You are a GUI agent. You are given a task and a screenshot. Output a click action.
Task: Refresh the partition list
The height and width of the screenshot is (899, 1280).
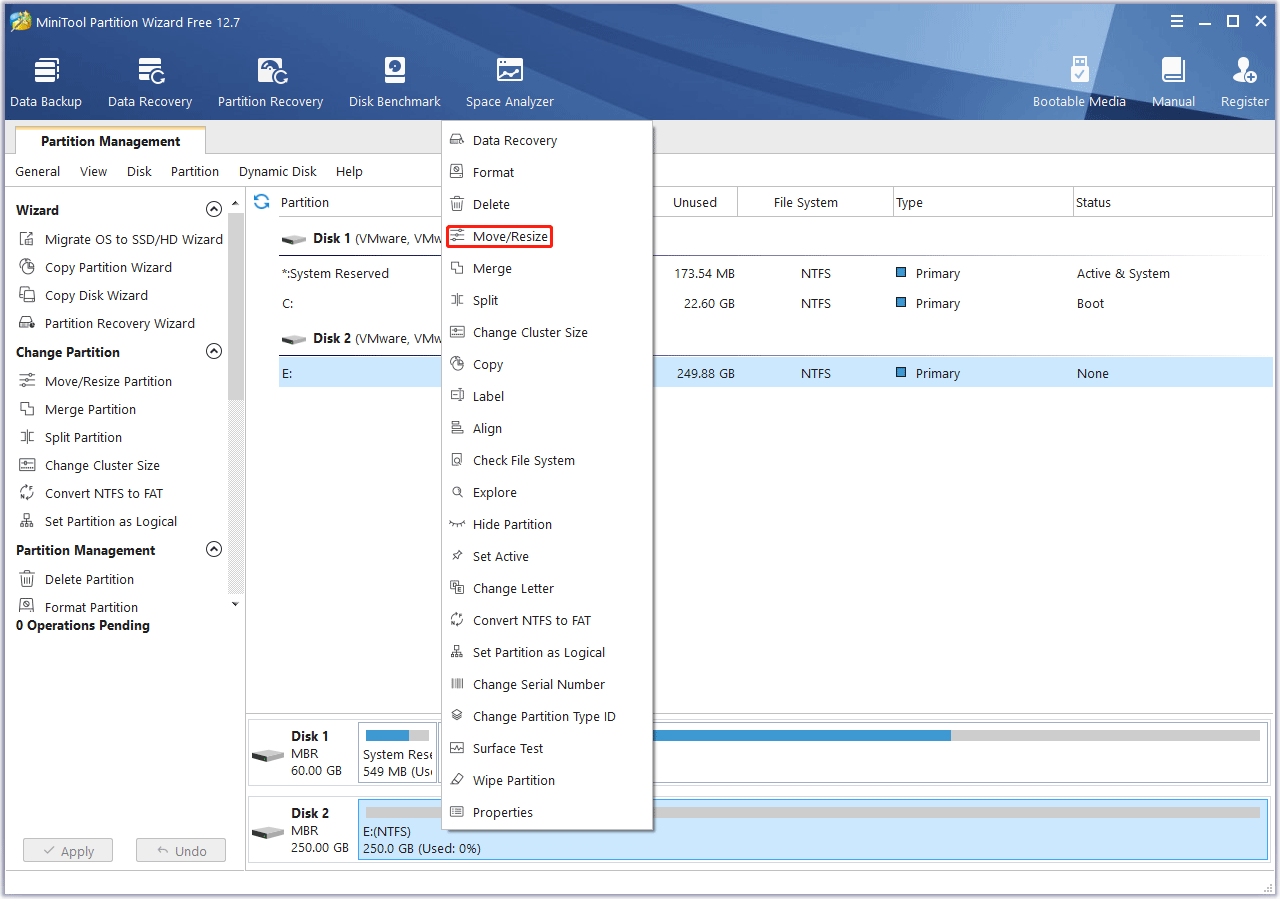[261, 201]
